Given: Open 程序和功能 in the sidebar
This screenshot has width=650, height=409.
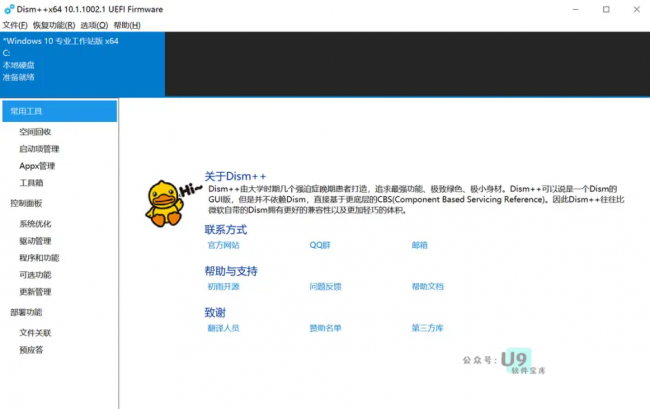Looking at the screenshot, I should tap(39, 258).
